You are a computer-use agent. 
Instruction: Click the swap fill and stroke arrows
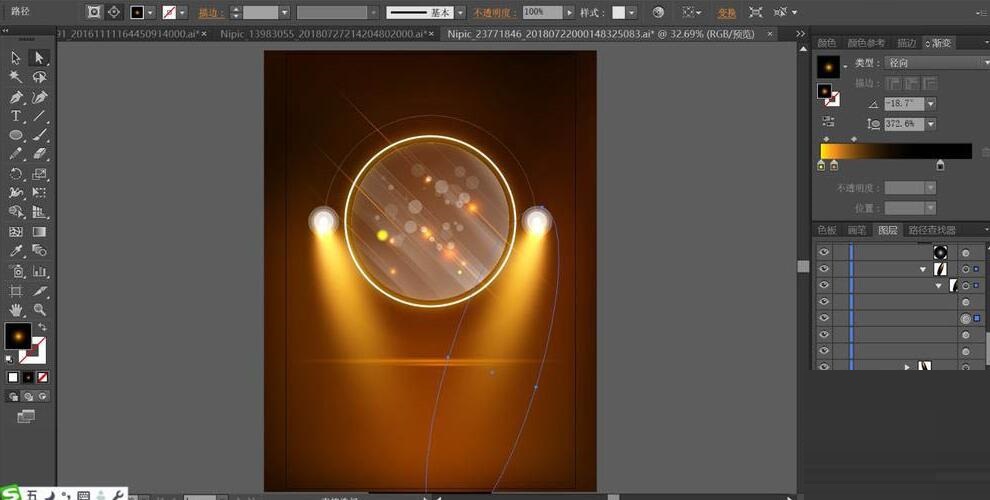tap(42, 327)
